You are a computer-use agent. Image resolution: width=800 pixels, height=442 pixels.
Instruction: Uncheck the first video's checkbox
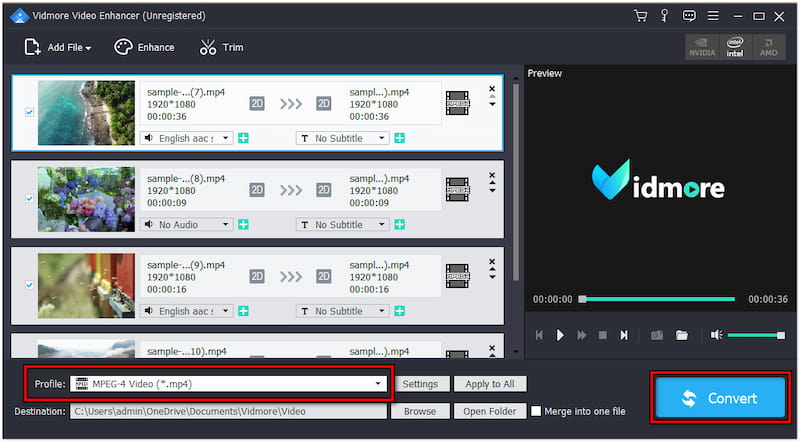click(28, 112)
